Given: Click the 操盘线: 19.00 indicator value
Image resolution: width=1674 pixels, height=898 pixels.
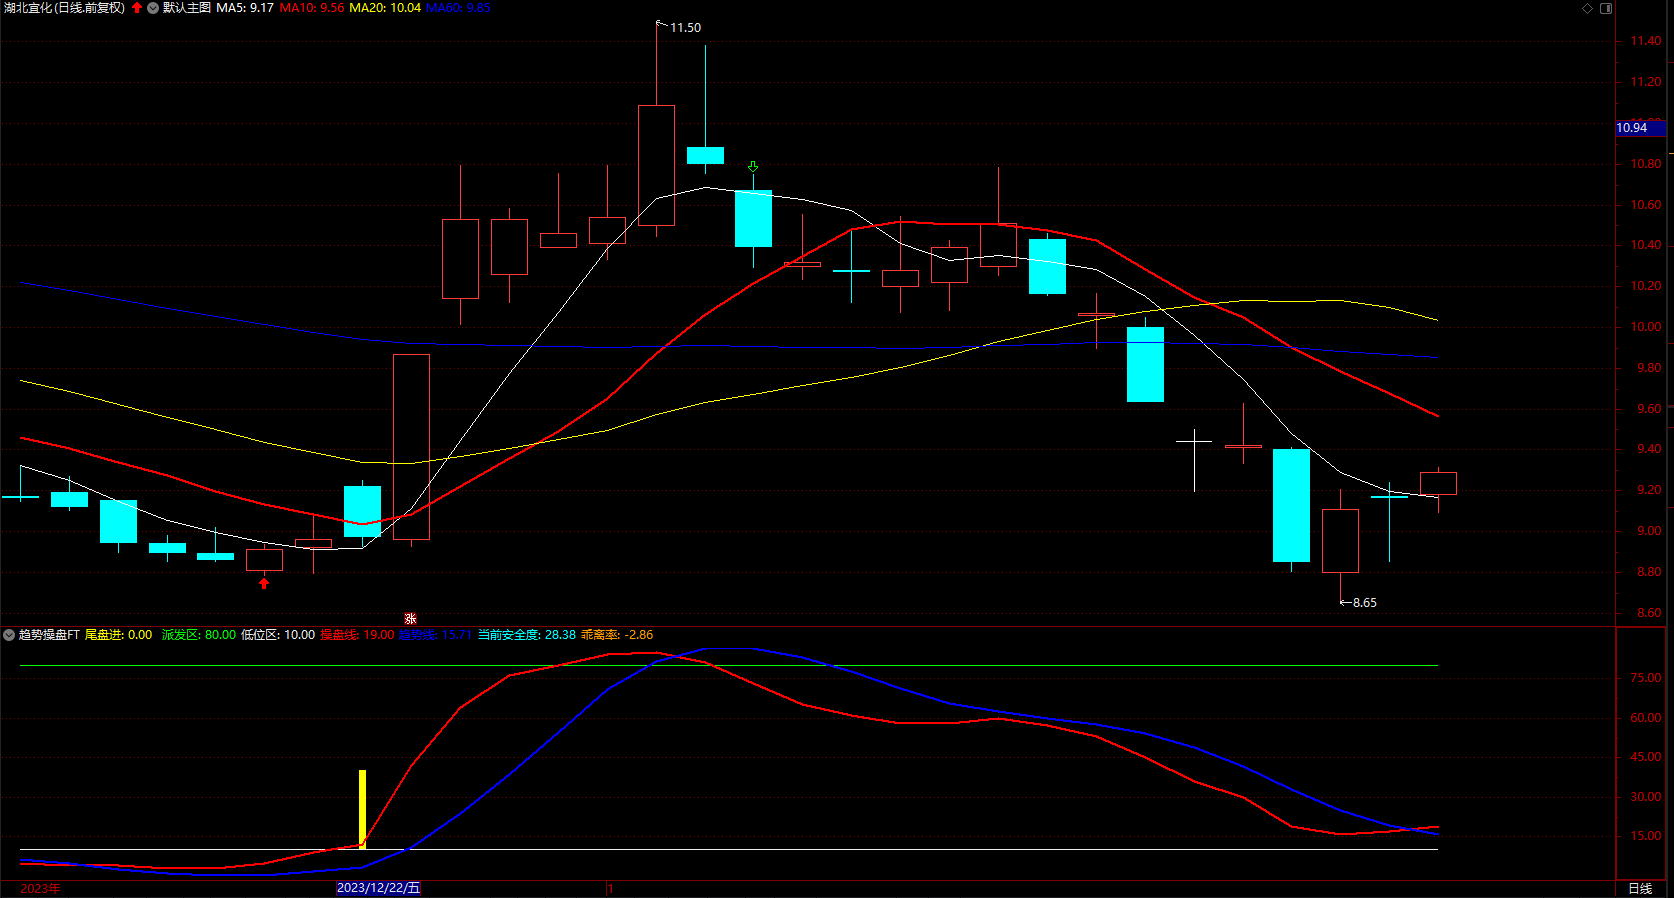Looking at the screenshot, I should (x=357, y=635).
